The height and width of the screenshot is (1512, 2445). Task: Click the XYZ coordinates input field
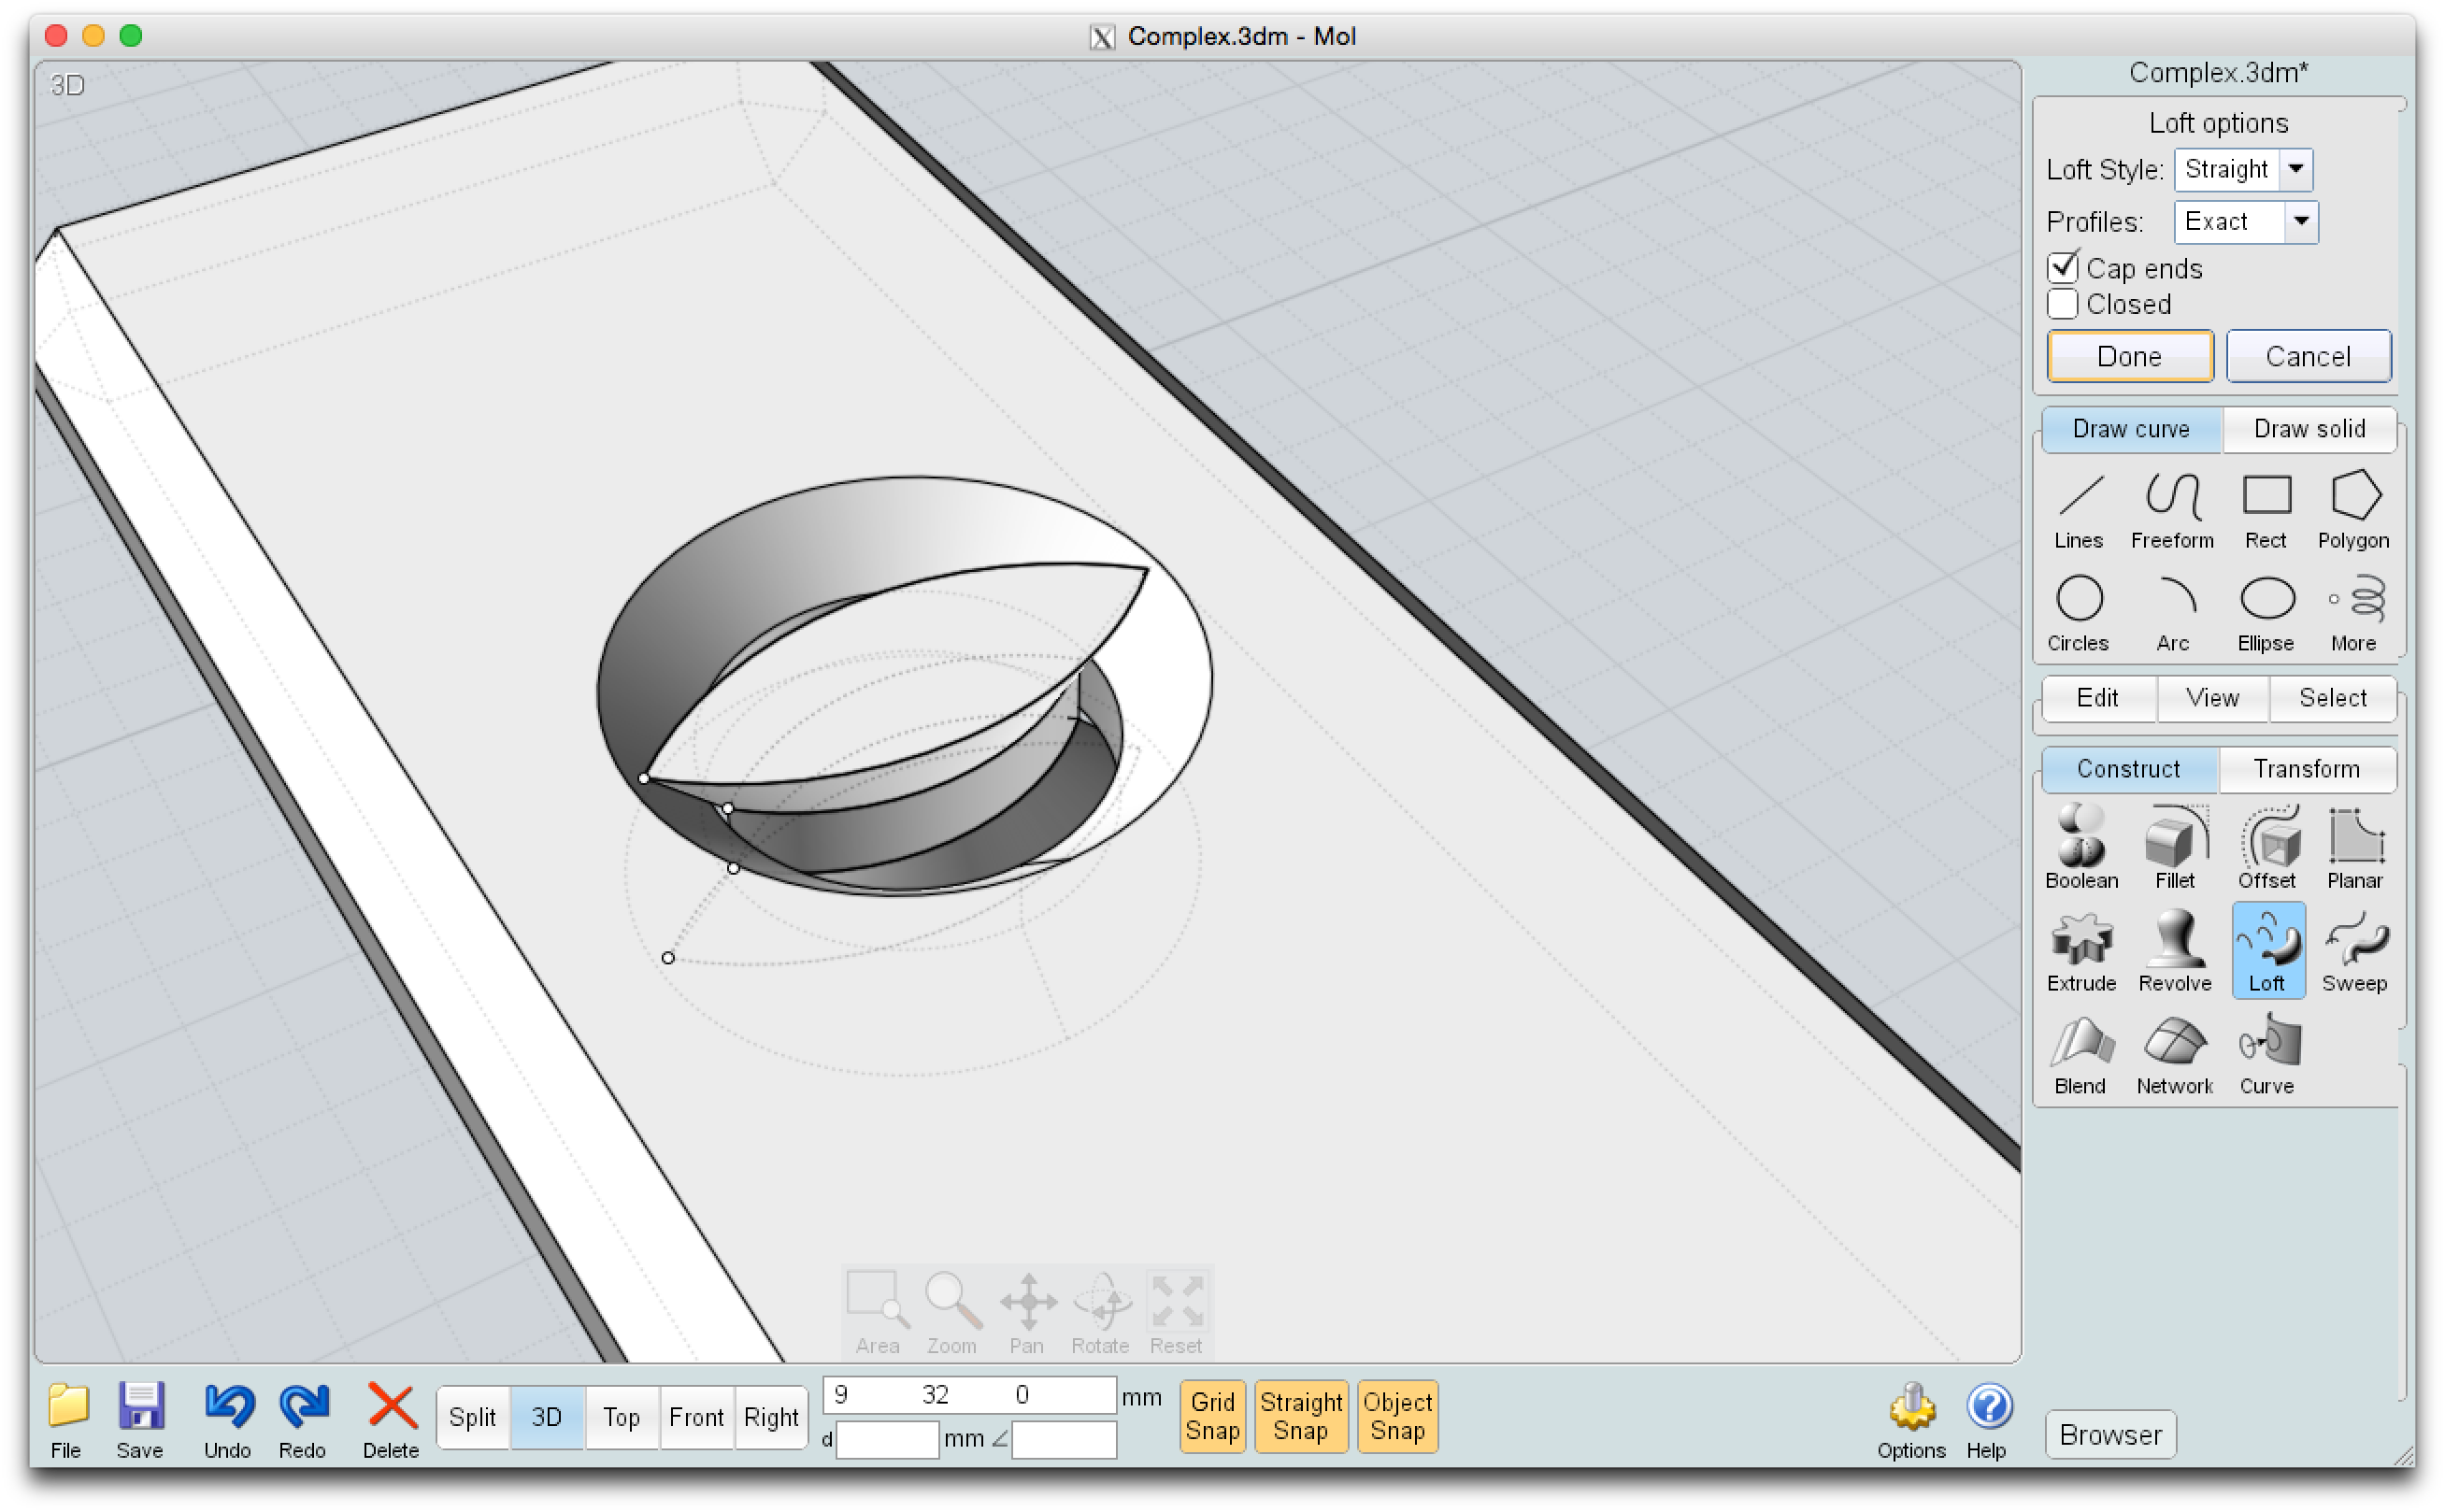pyautogui.click(x=968, y=1395)
